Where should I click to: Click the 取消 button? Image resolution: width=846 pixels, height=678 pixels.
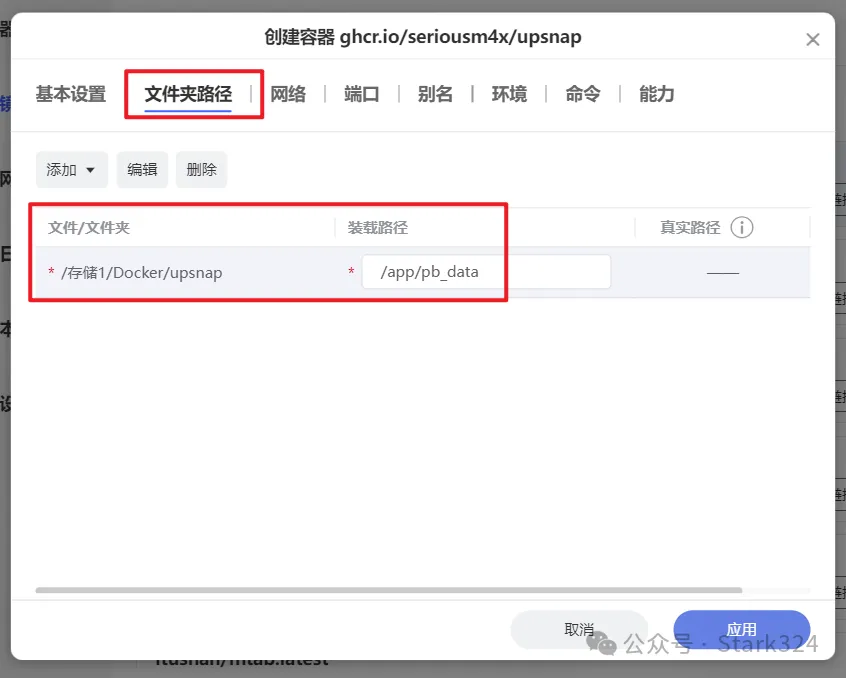[x=579, y=629]
